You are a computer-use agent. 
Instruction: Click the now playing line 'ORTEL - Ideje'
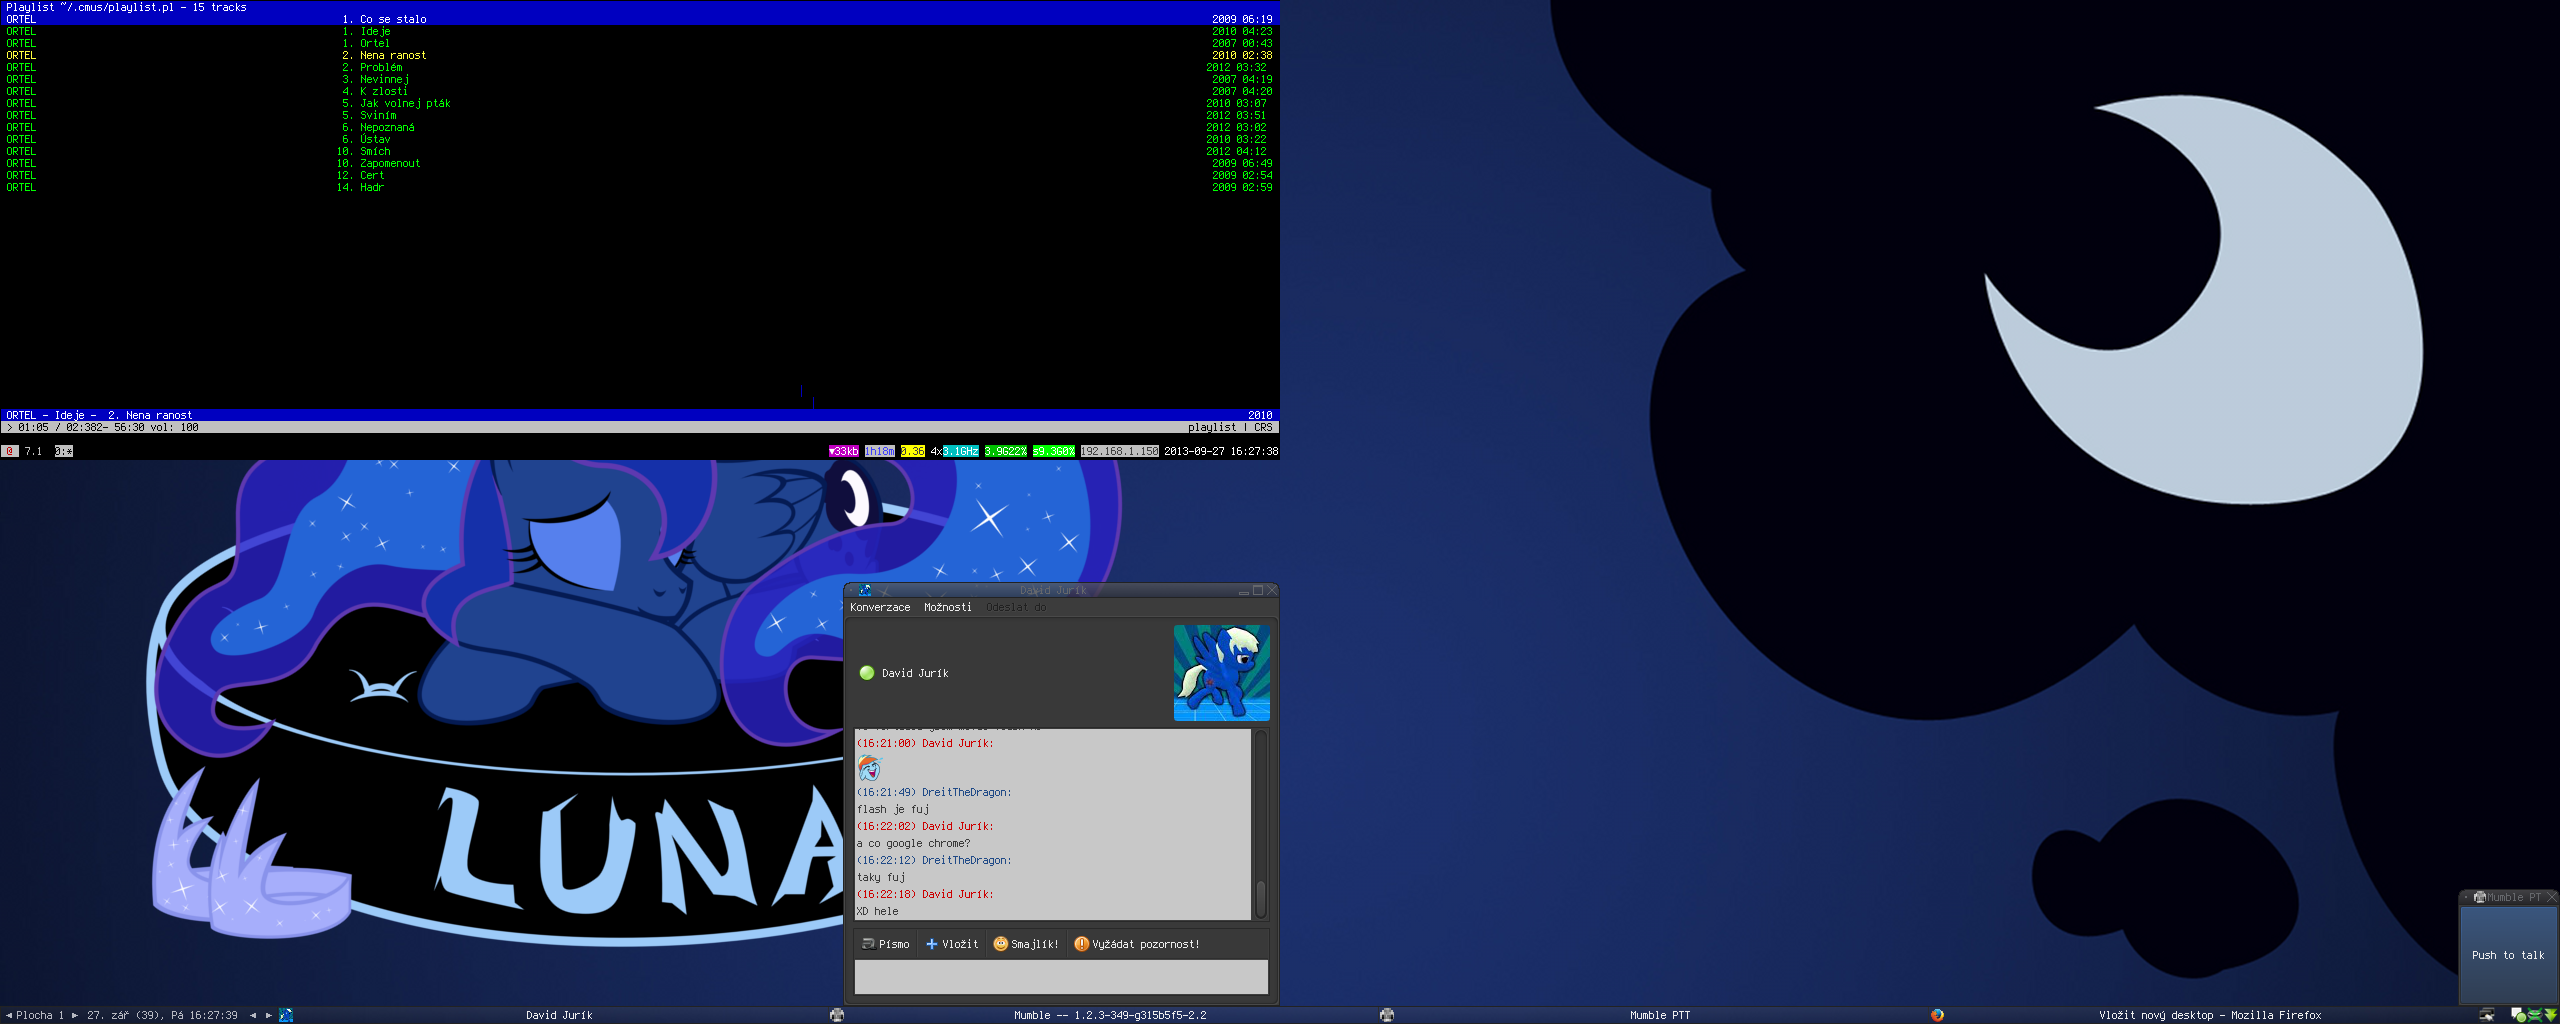[x=640, y=415]
